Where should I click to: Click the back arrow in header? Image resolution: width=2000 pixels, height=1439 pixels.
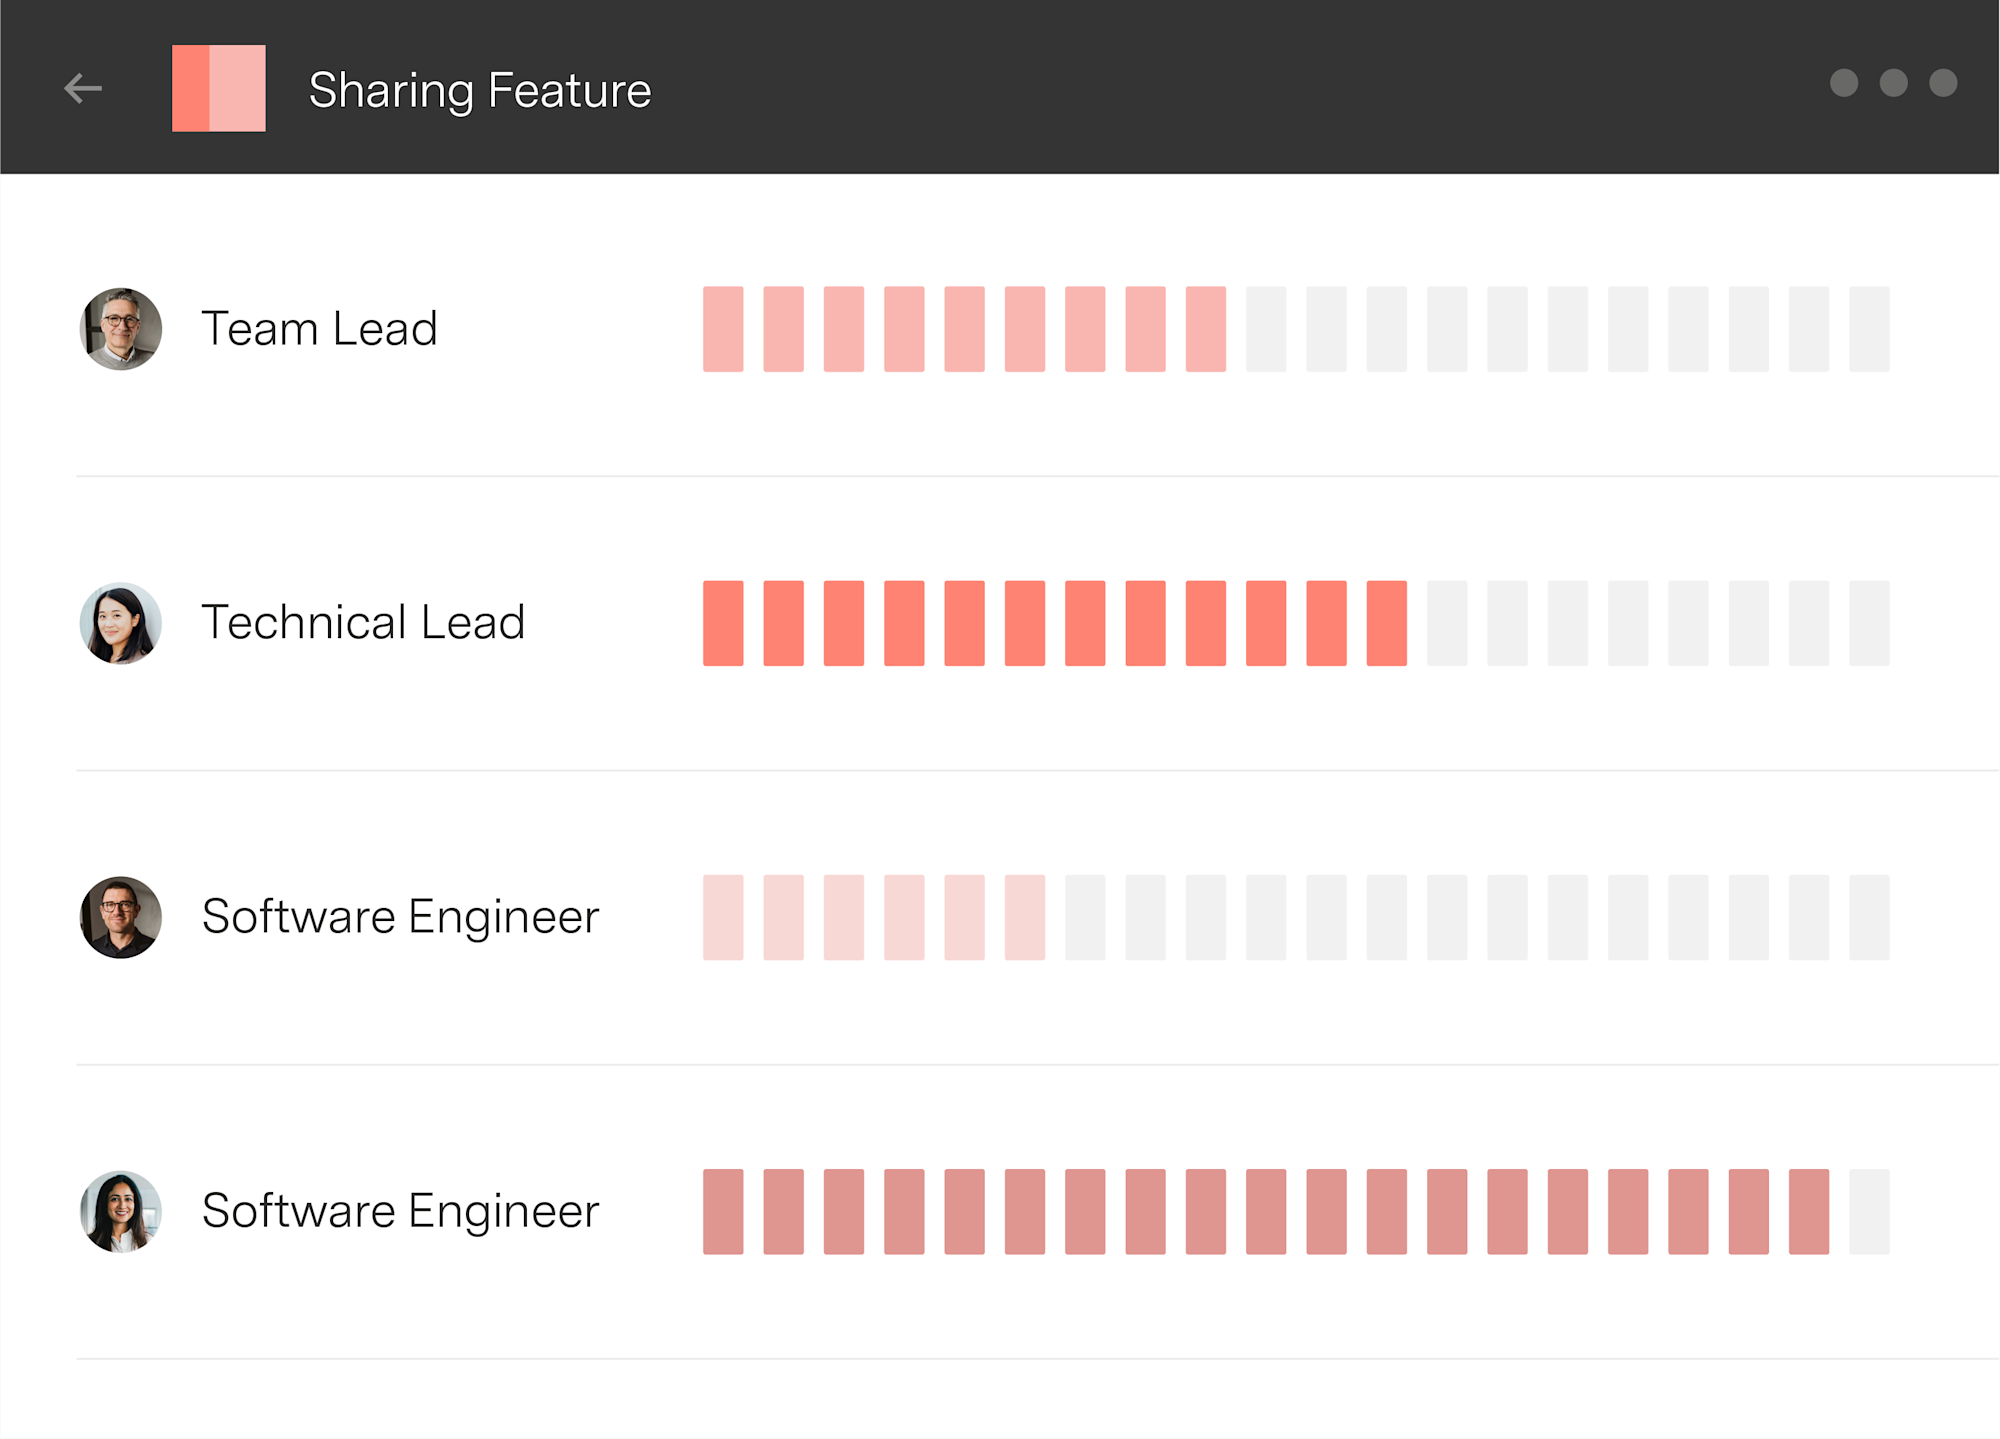(83, 88)
